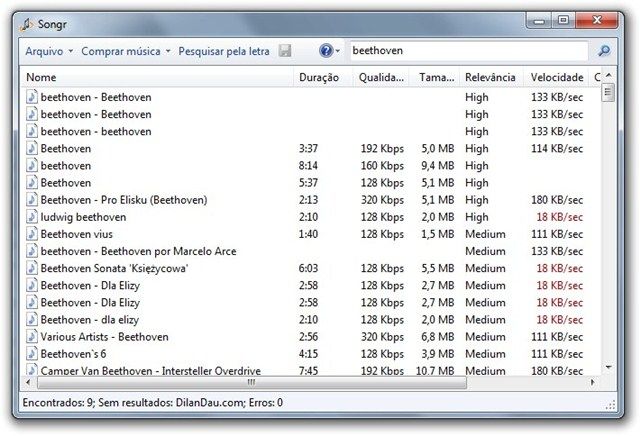640x436 pixels.
Task: Click the horizontal scrollbar right arrow
Action: tap(593, 383)
